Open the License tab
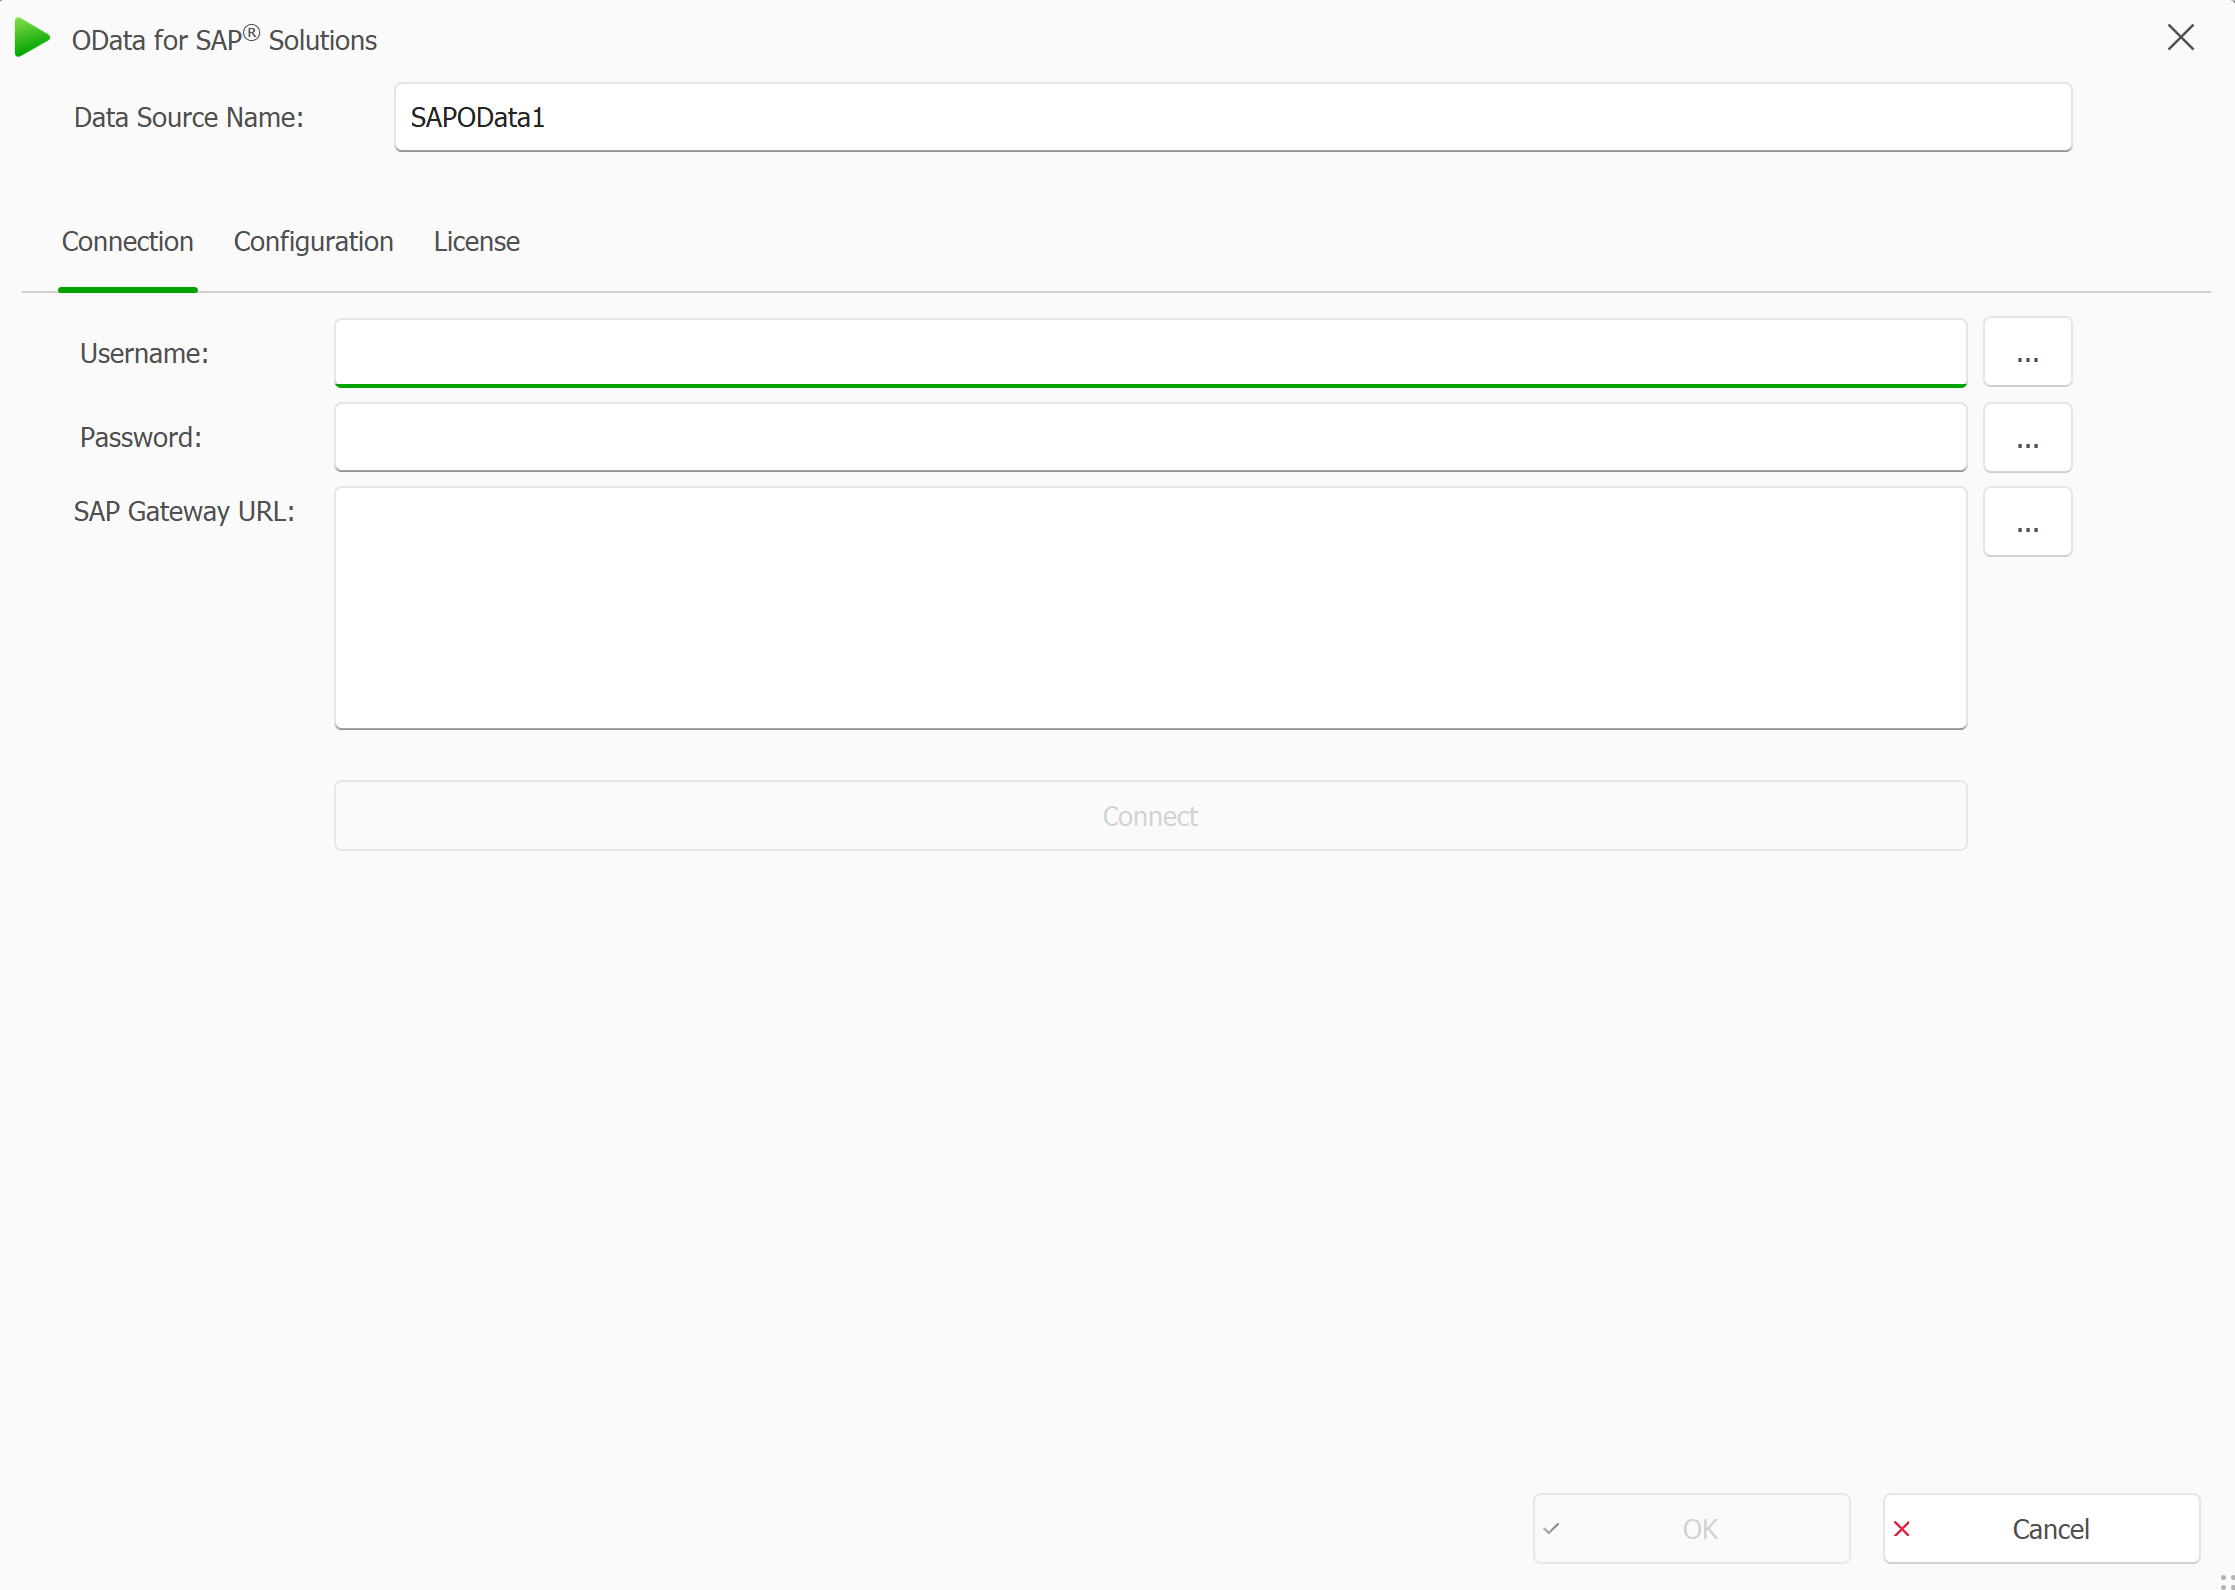Viewport: 2235px width, 1590px height. (x=476, y=242)
